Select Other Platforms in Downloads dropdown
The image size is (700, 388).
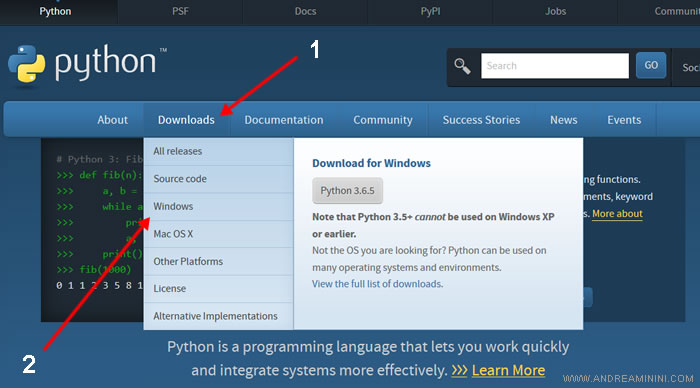[x=218, y=262]
